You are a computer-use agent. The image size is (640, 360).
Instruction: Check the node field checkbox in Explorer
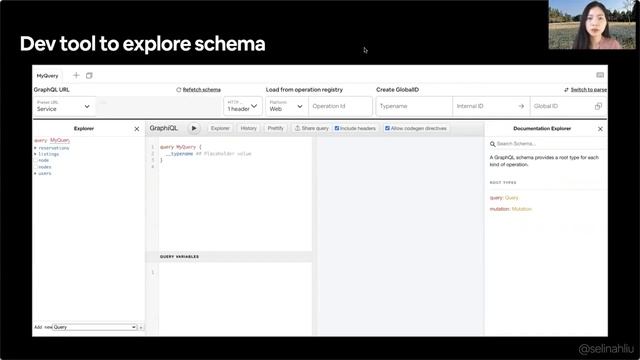tap(36, 160)
